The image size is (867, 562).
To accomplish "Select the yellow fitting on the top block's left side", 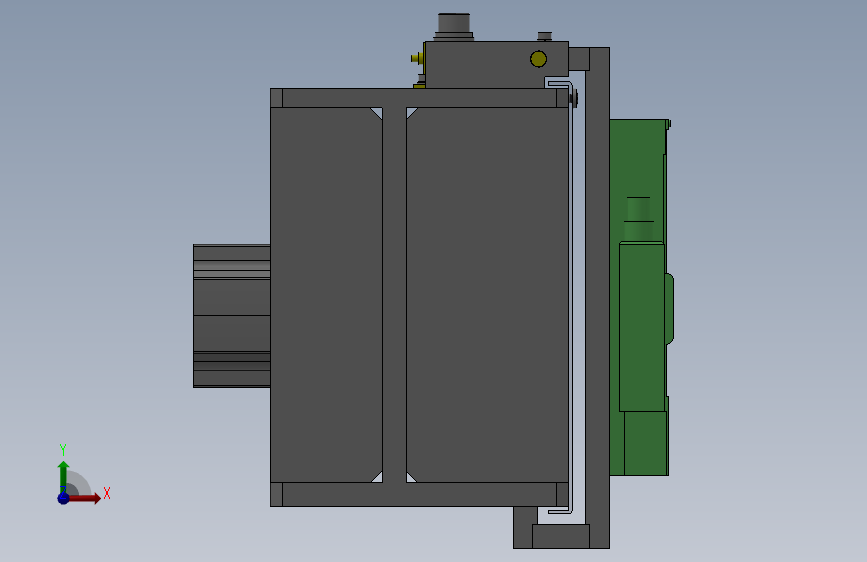I will pos(417,58).
